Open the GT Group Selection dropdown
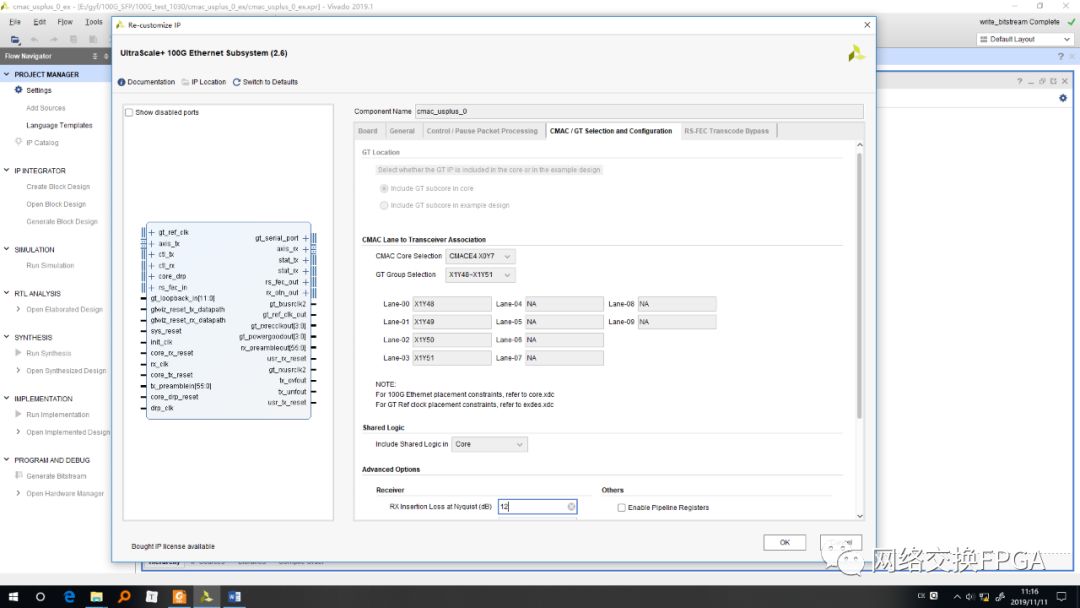 pos(480,275)
